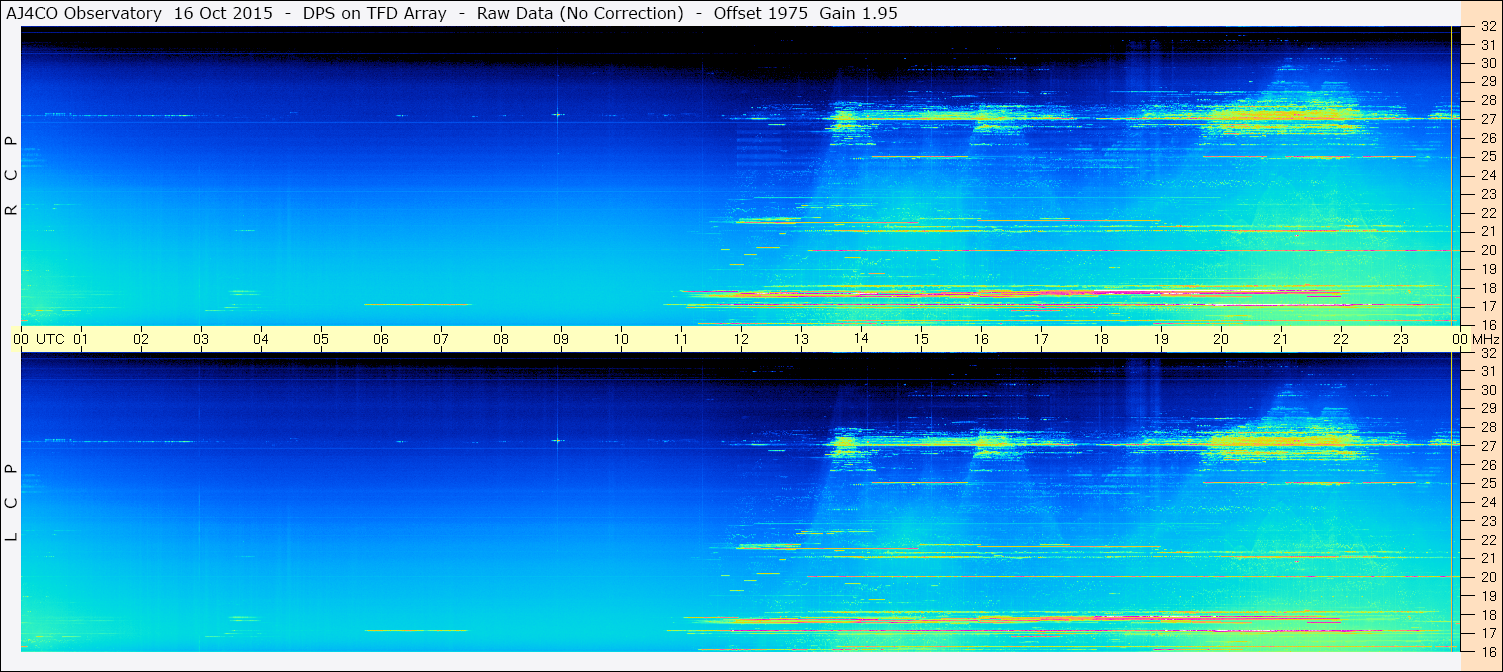Click the 'UTC' label on the time axis
The width and height of the screenshot is (1503, 672).
pos(51,339)
